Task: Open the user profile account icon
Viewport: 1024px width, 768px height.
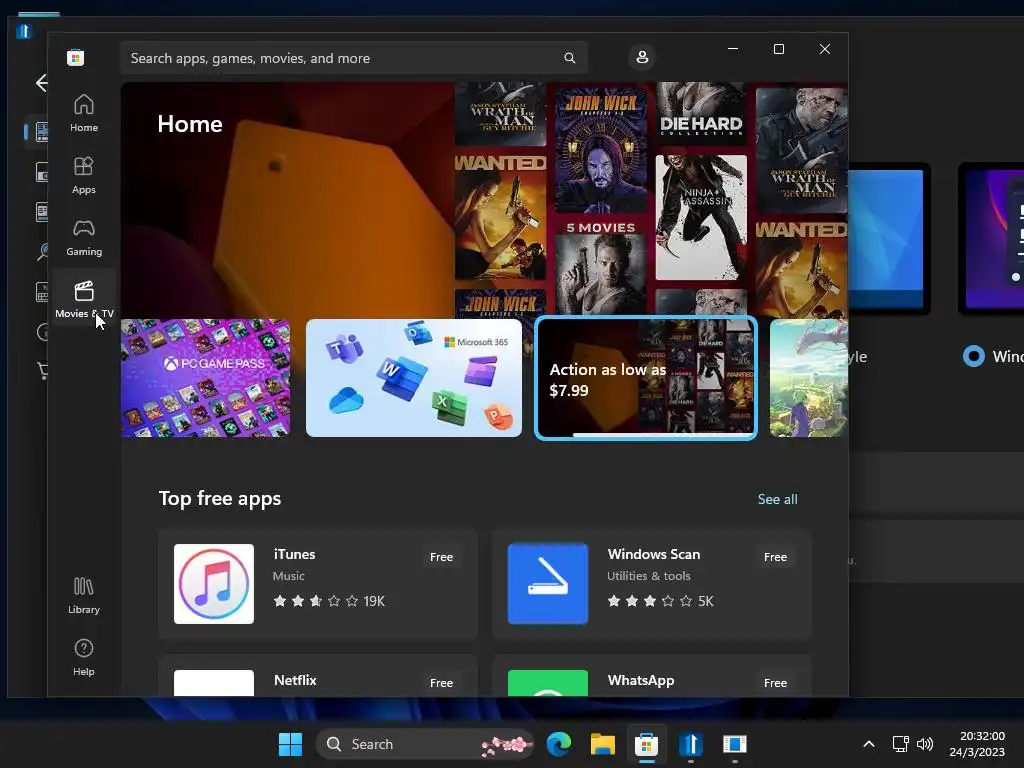Action: pos(642,57)
